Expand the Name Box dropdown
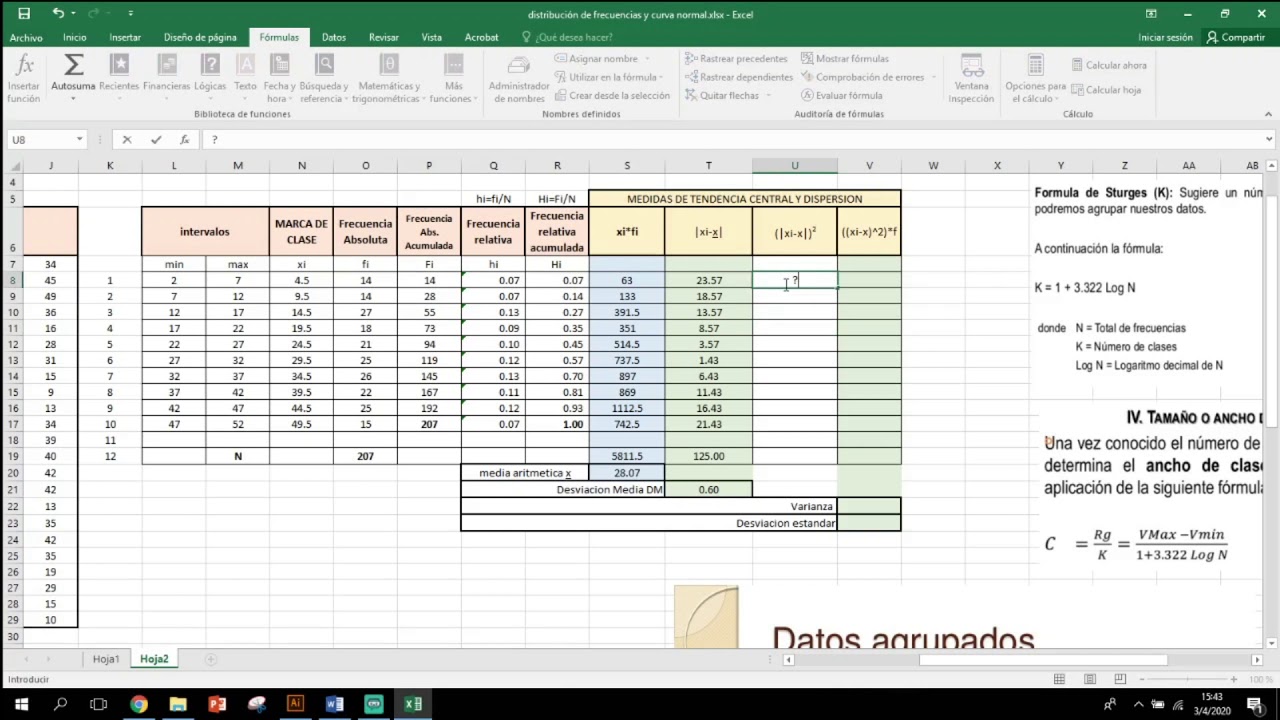Screen dimensions: 1280x720 [x=79, y=140]
